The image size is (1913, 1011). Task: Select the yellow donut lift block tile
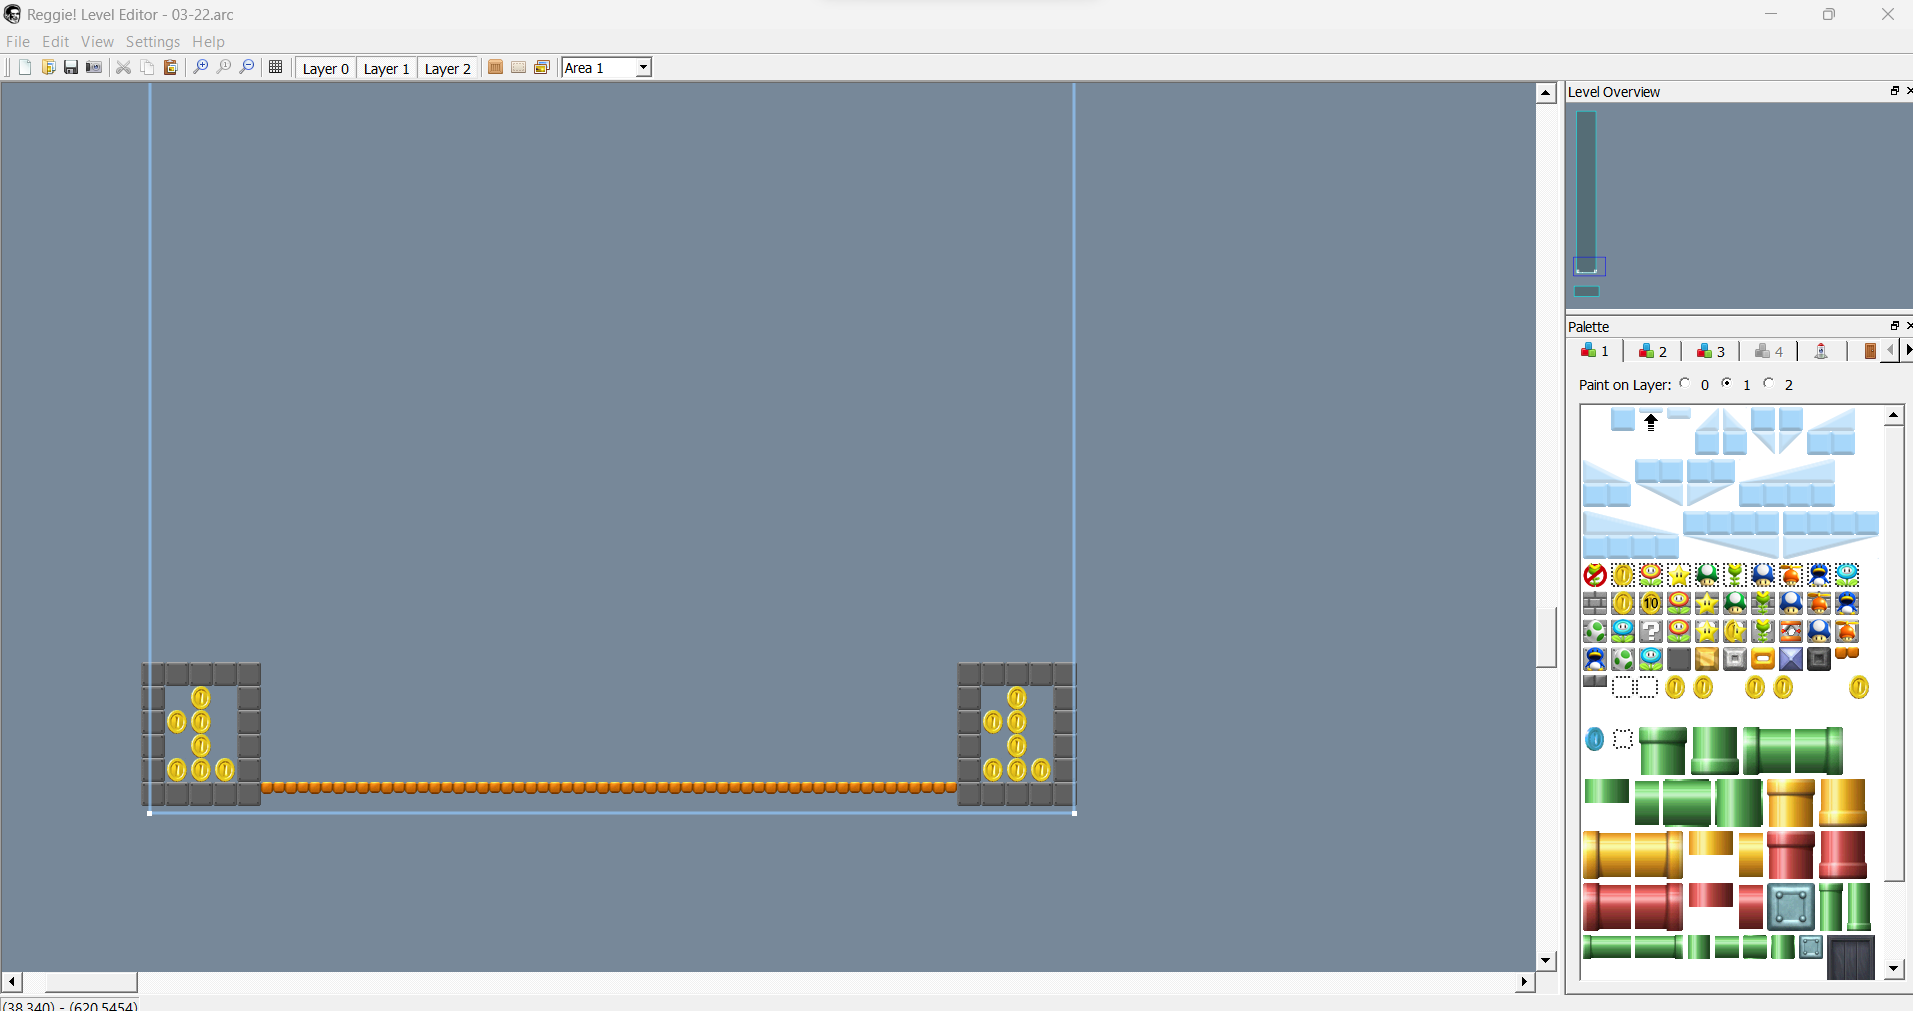[x=1763, y=659]
